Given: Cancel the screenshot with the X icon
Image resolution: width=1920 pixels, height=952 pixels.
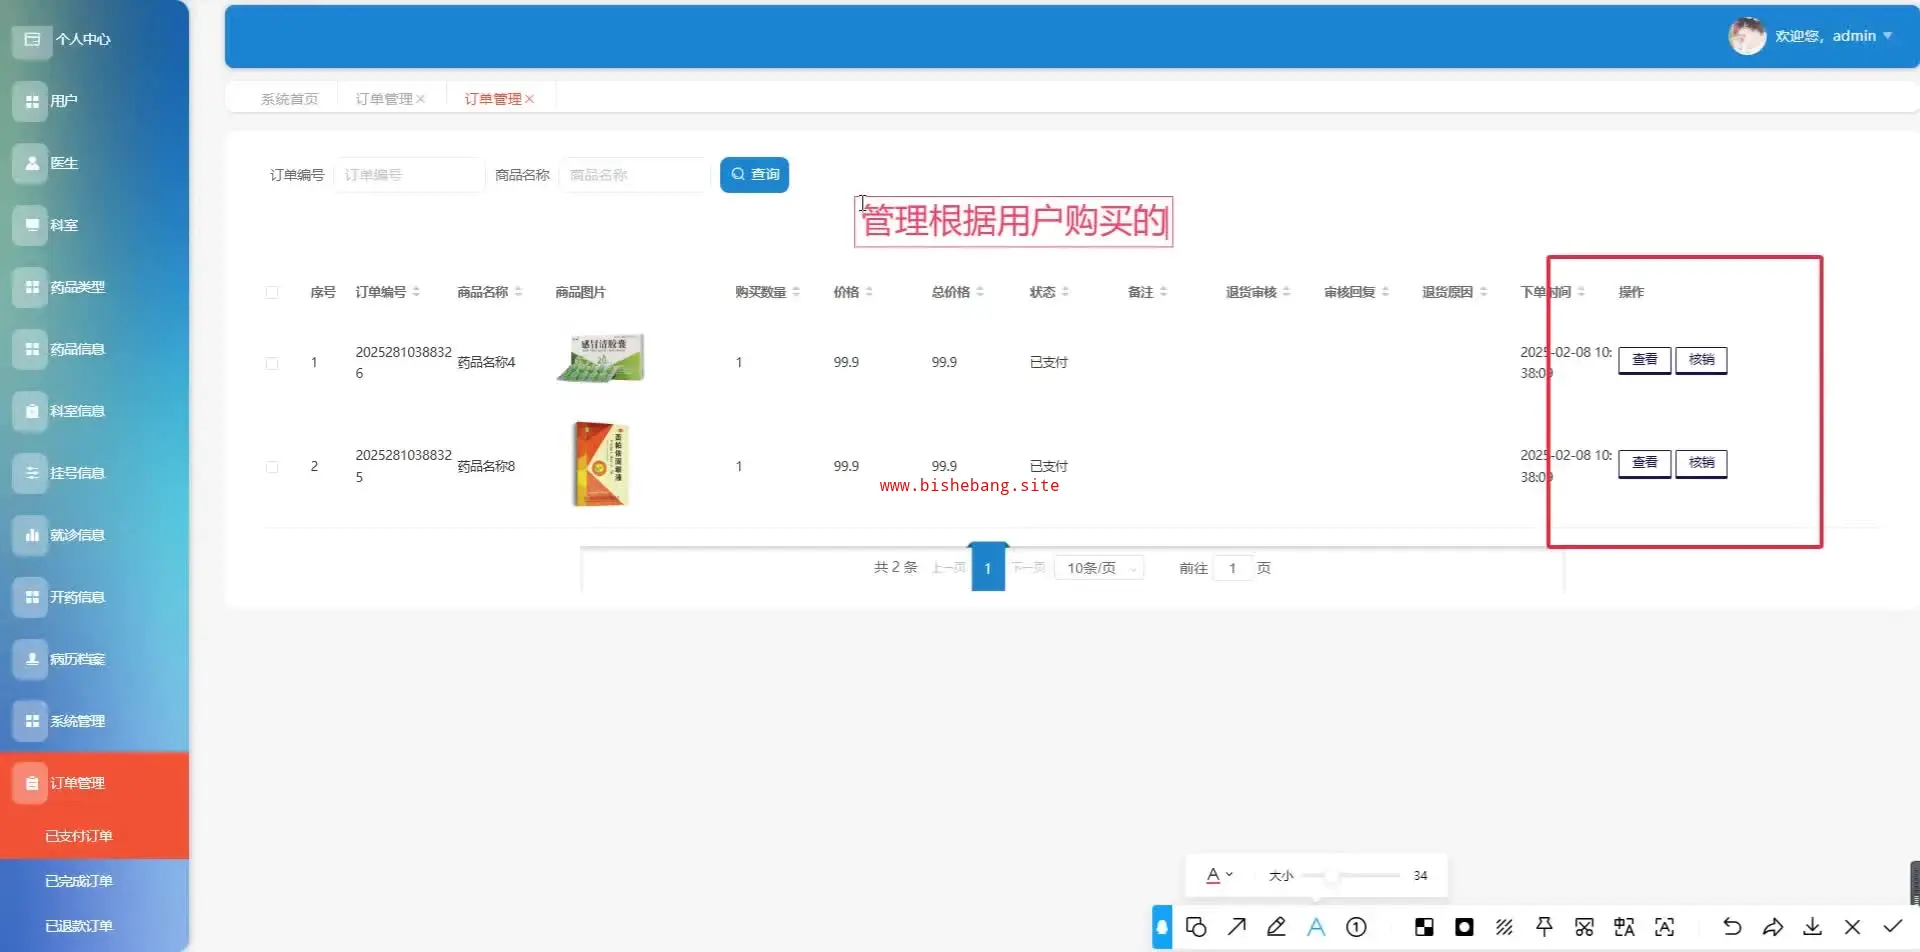Looking at the screenshot, I should click(x=1852, y=927).
